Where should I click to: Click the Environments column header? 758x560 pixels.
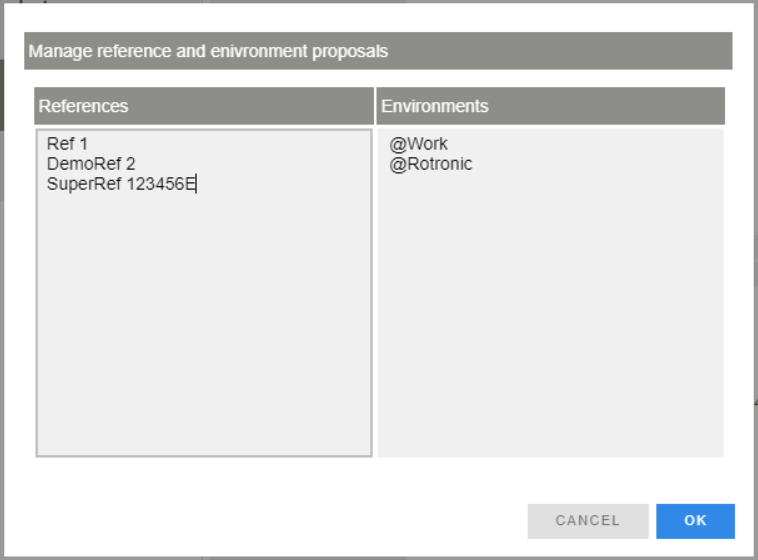pyautogui.click(x=549, y=106)
